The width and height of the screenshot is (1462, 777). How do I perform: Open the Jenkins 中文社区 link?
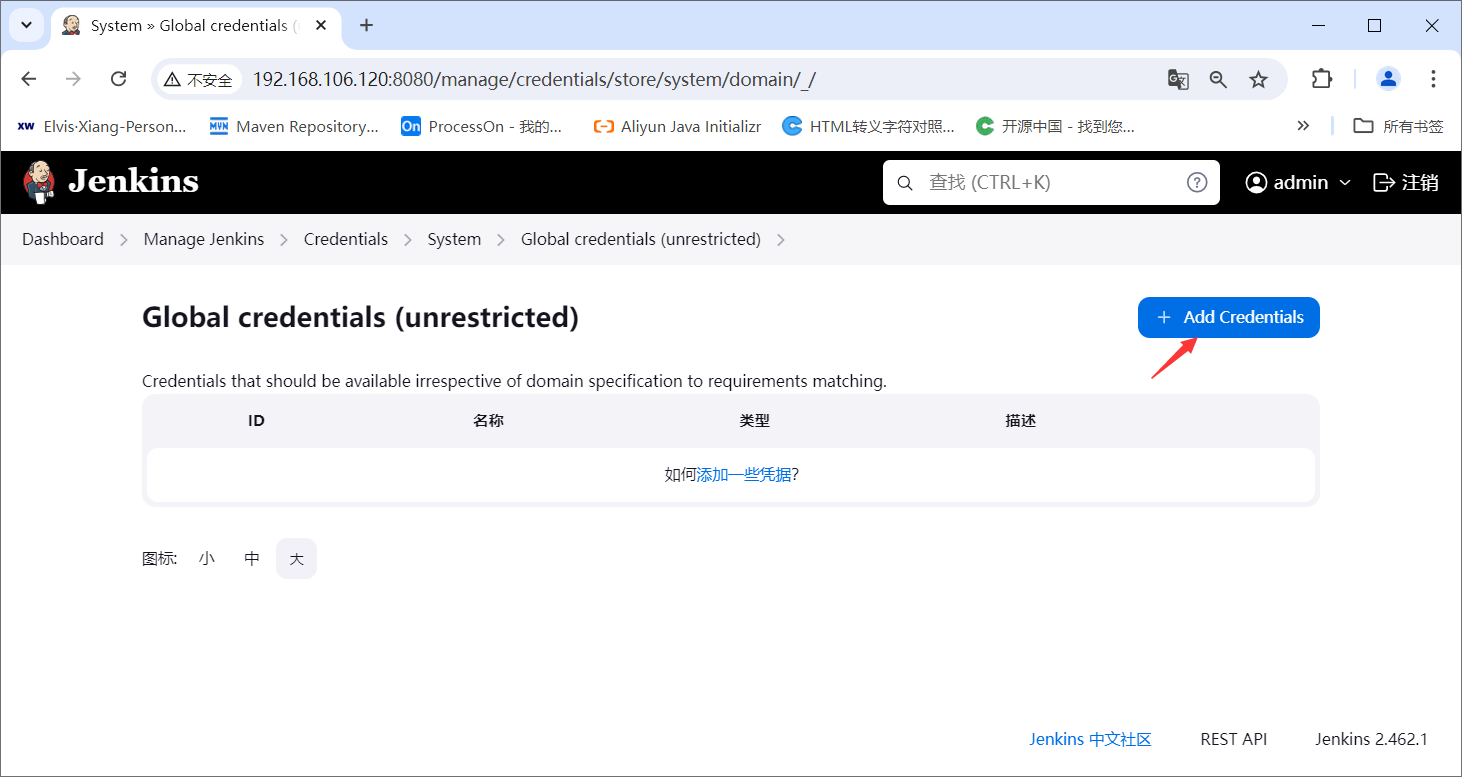(1090, 740)
